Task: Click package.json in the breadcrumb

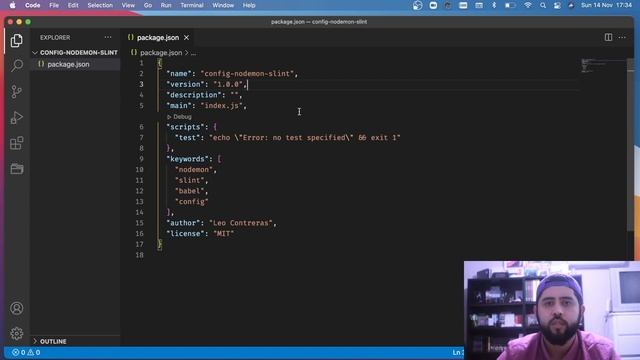Action: [x=161, y=53]
